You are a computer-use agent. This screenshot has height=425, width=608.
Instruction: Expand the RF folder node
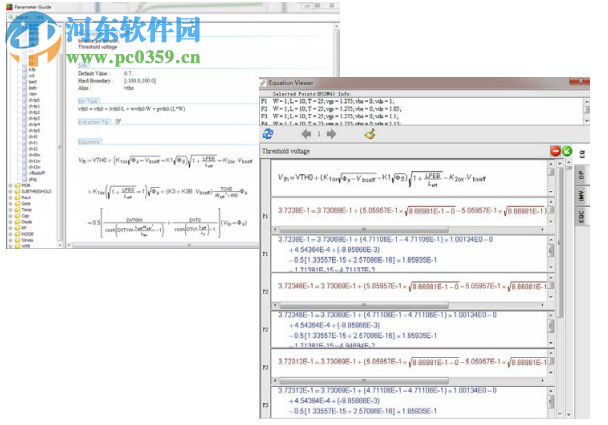10,228
